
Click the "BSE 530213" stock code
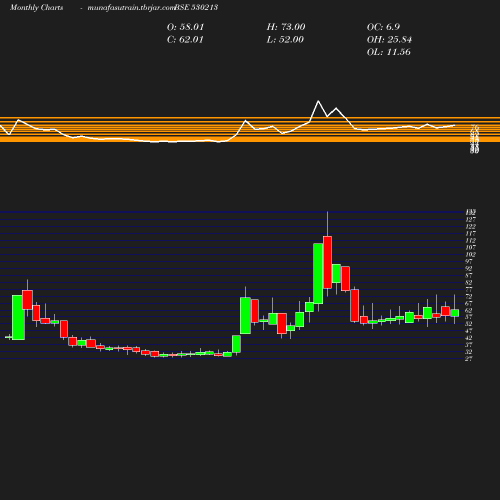196,7
